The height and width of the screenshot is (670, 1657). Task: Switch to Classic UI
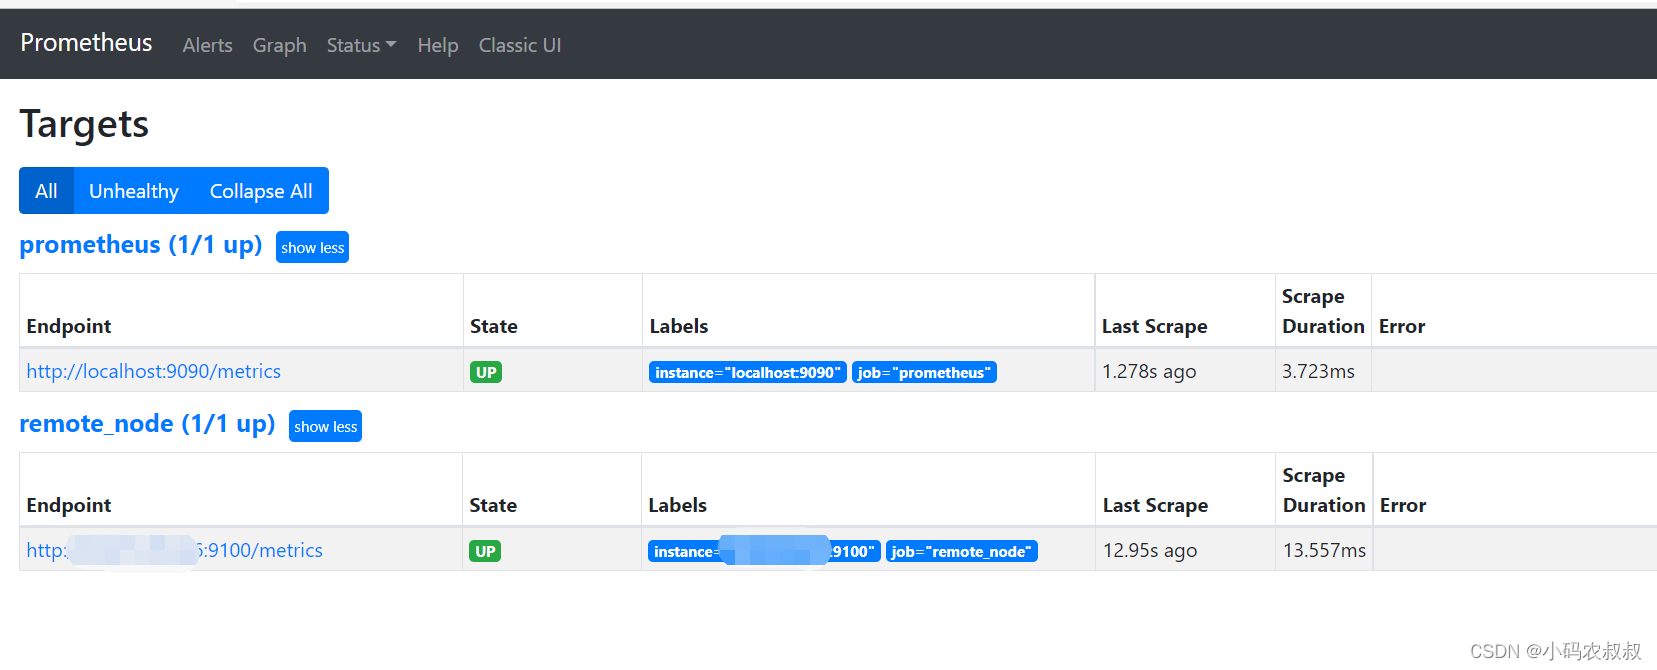(519, 45)
